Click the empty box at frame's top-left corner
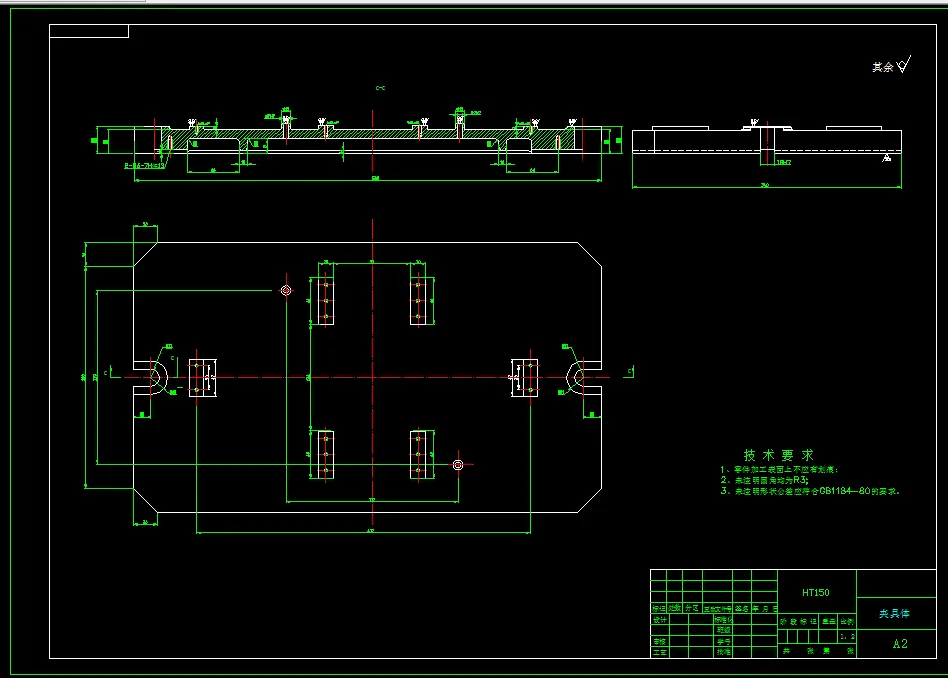The image size is (948, 678). [89, 31]
